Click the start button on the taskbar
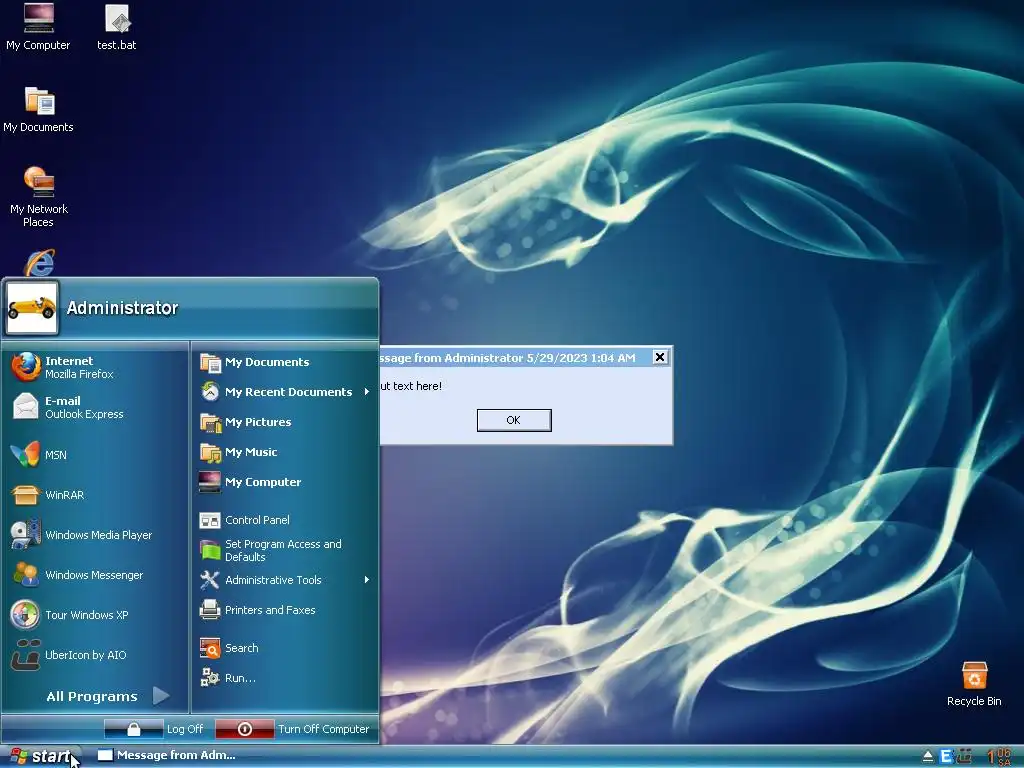The height and width of the screenshot is (768, 1024). pos(41,756)
